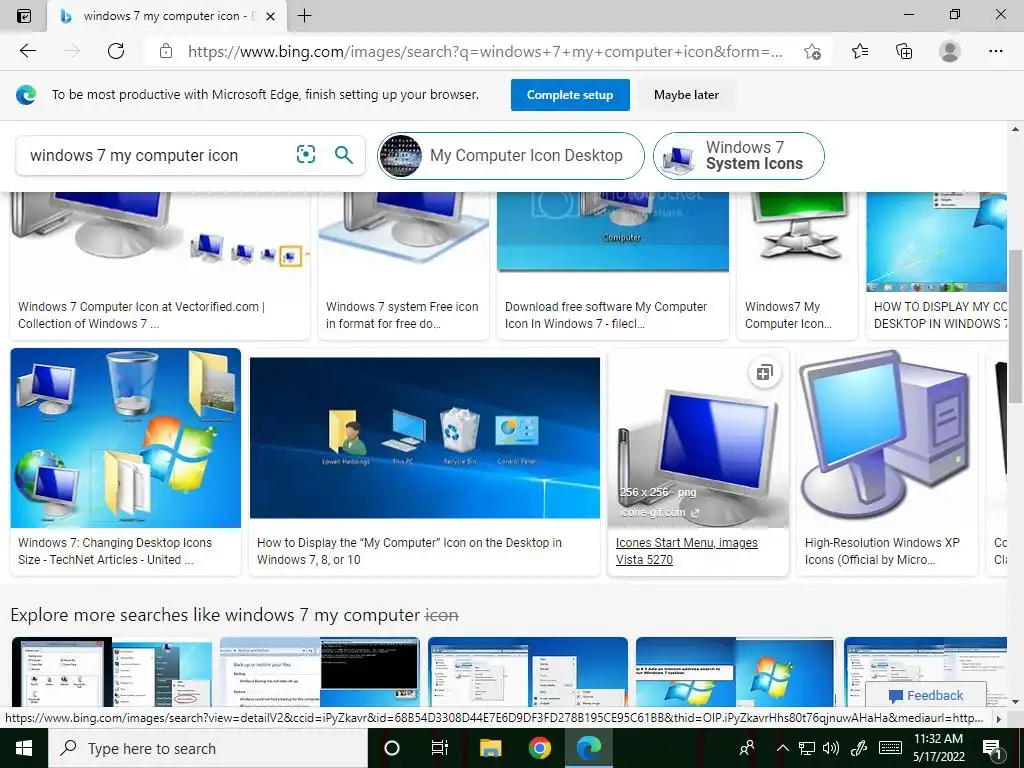This screenshot has width=1024, height=768.
Task: Click 'Explore more searches like windows 7' heading
Action: click(234, 615)
